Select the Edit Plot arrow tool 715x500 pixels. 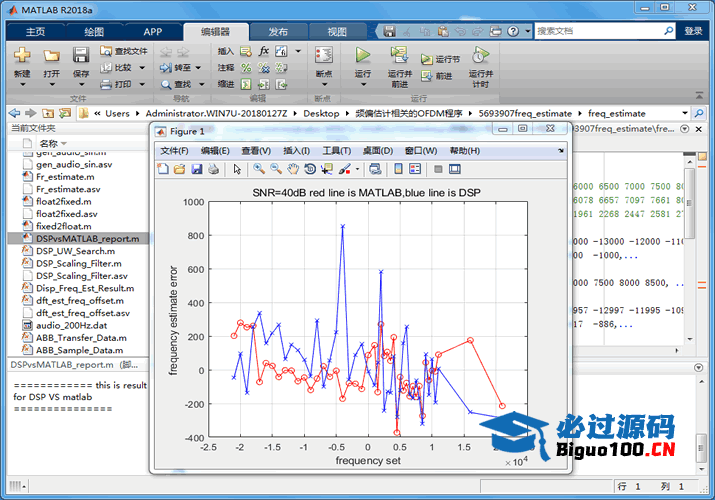point(237,169)
